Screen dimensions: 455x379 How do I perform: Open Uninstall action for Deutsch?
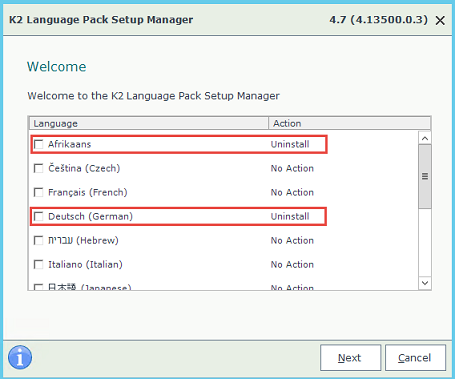(290, 216)
